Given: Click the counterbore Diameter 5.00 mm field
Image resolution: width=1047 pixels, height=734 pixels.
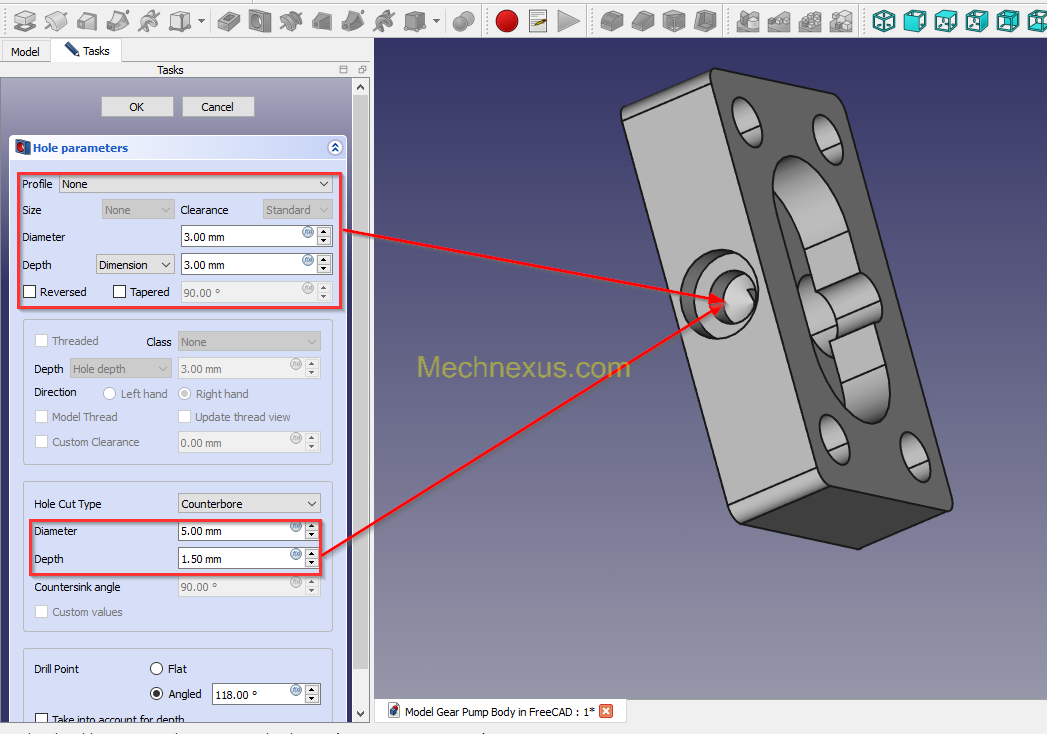Looking at the screenshot, I should [249, 532].
